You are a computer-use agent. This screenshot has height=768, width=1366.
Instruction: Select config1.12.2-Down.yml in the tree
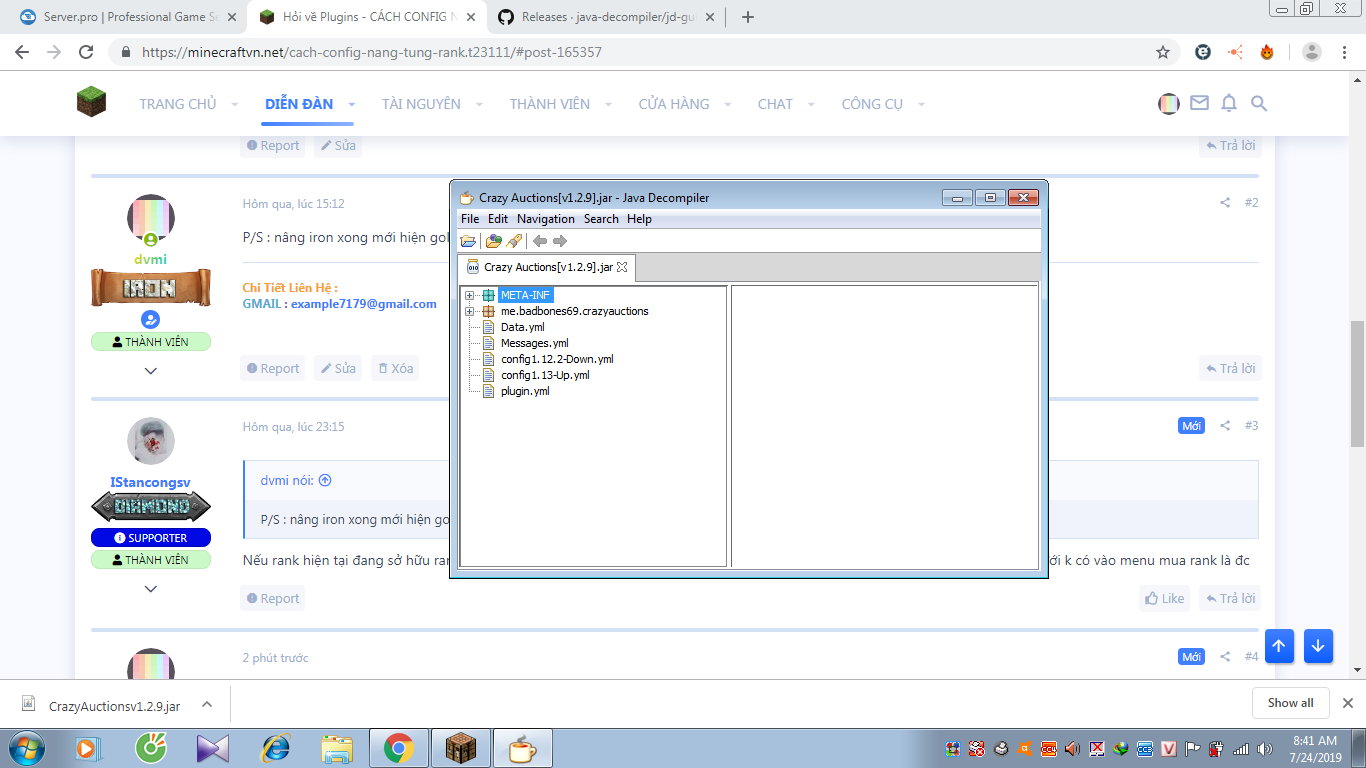(557, 359)
